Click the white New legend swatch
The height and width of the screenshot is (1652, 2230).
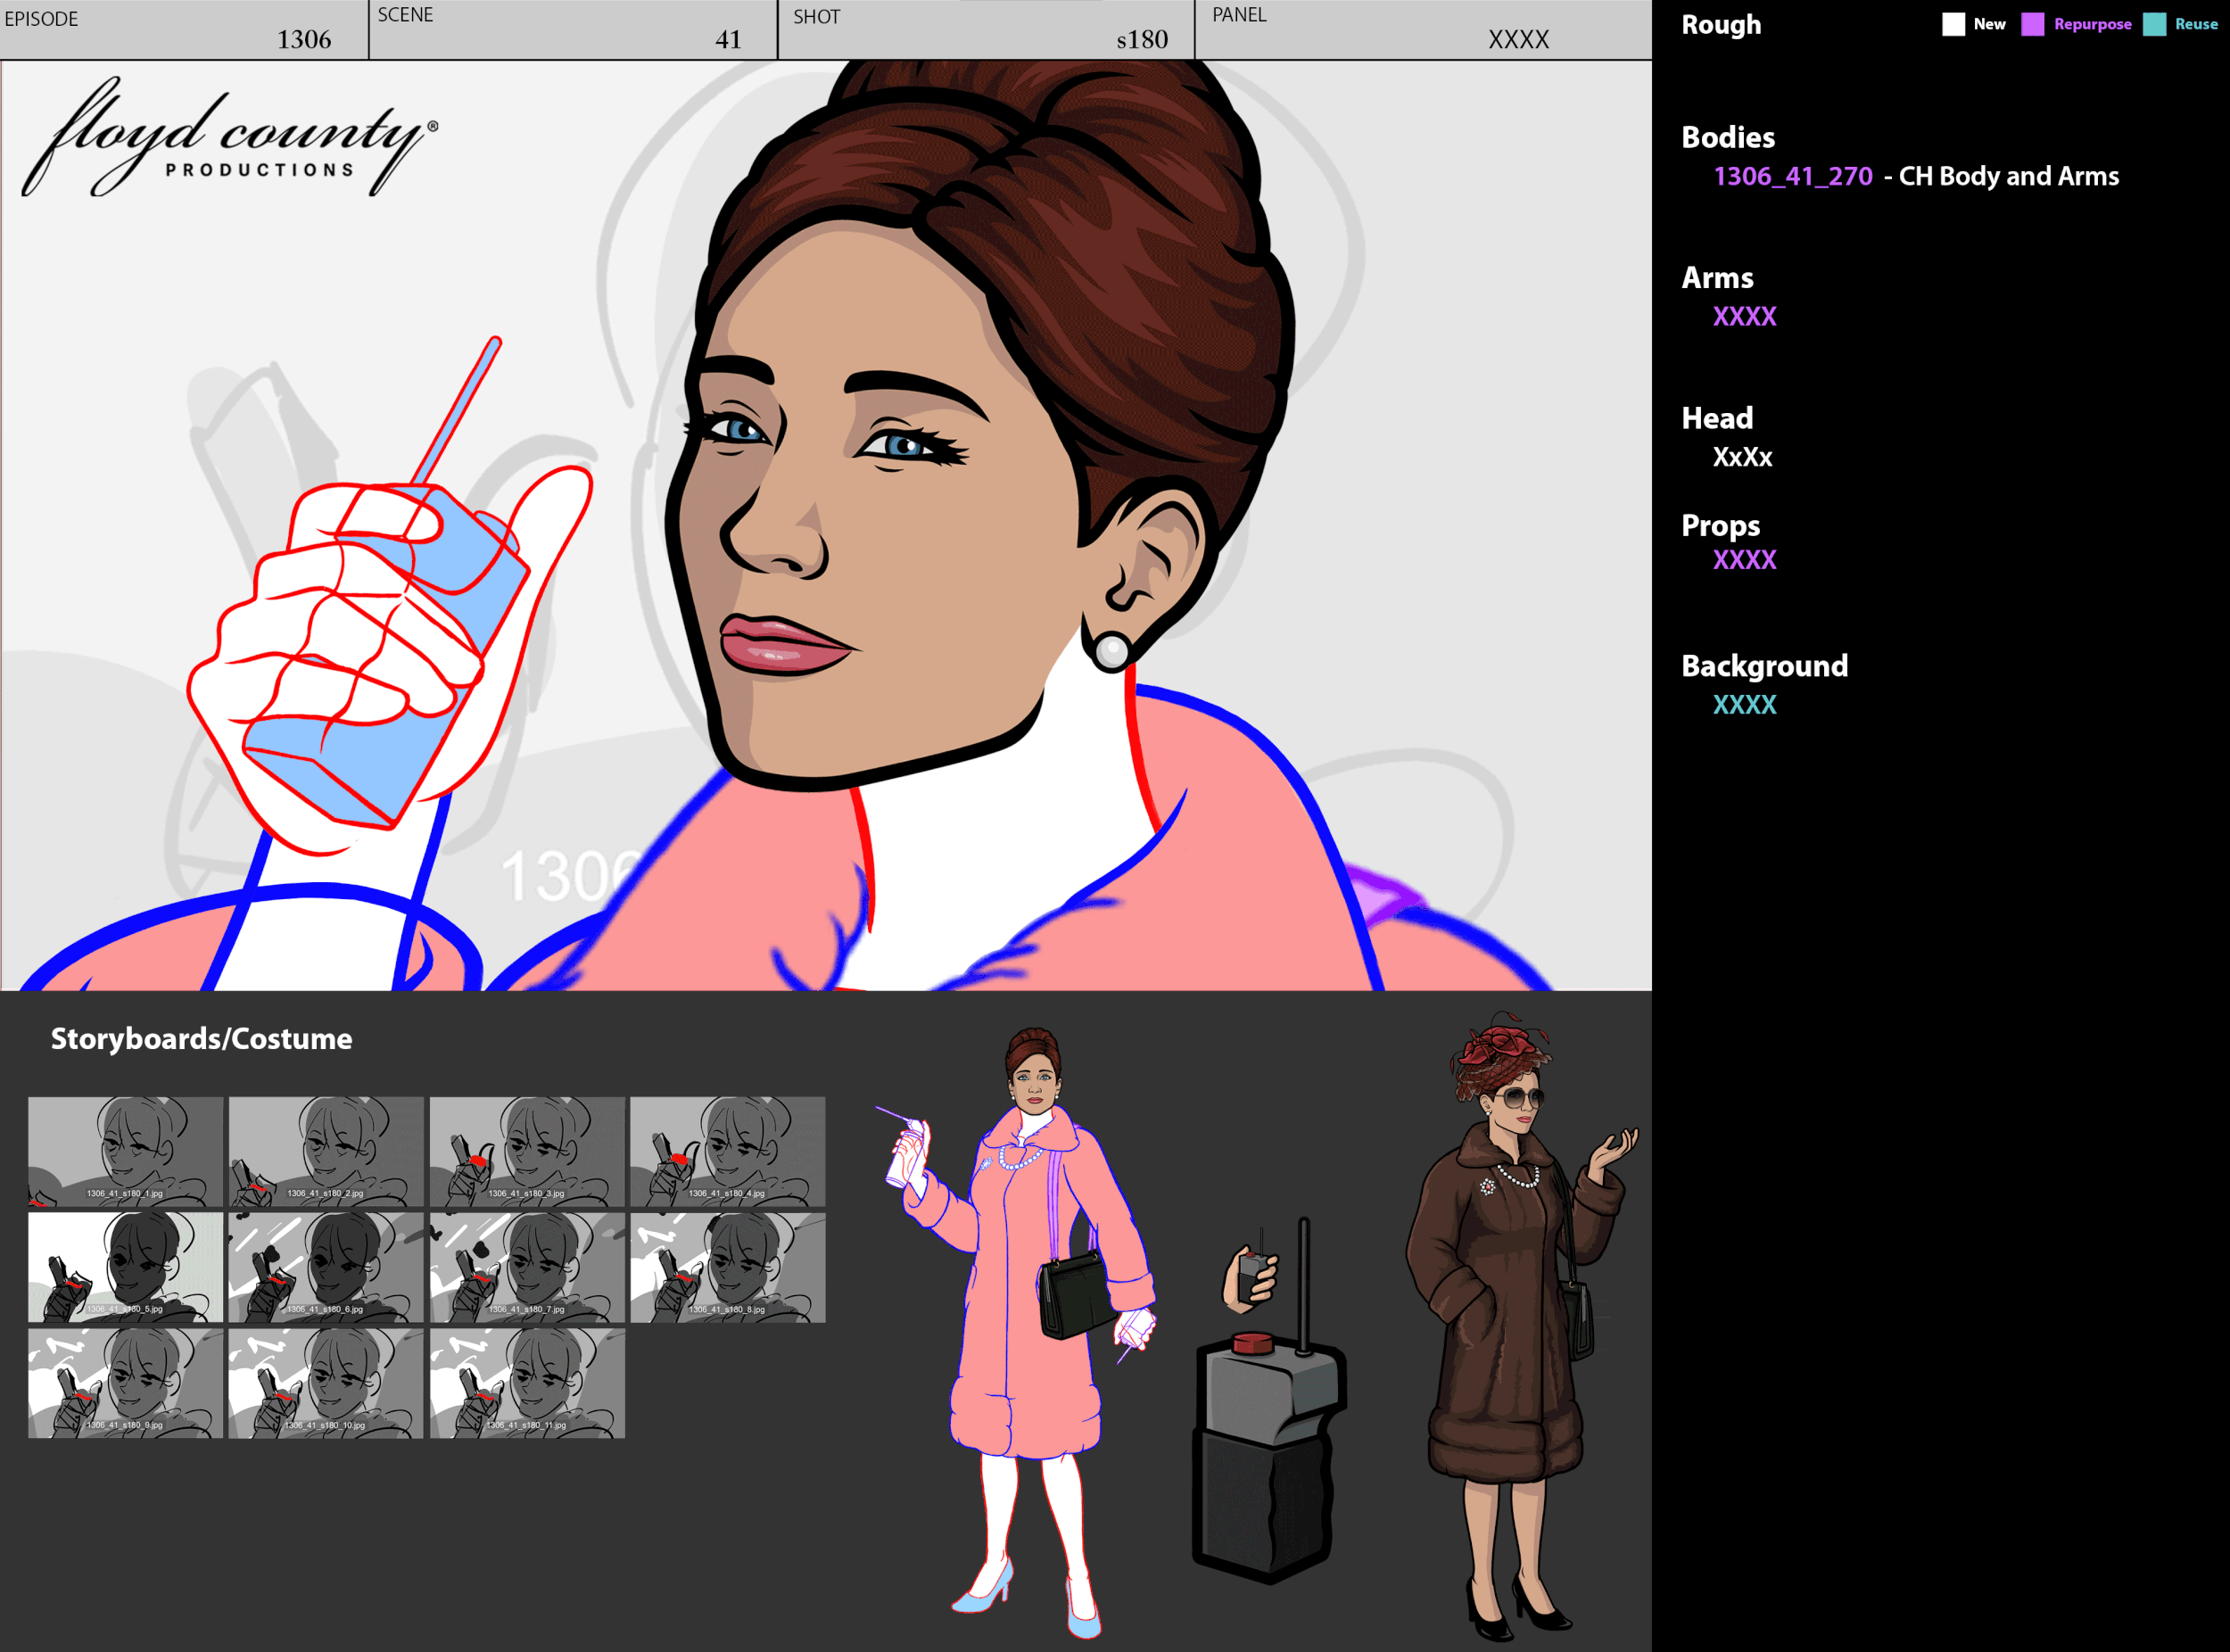point(1953,24)
